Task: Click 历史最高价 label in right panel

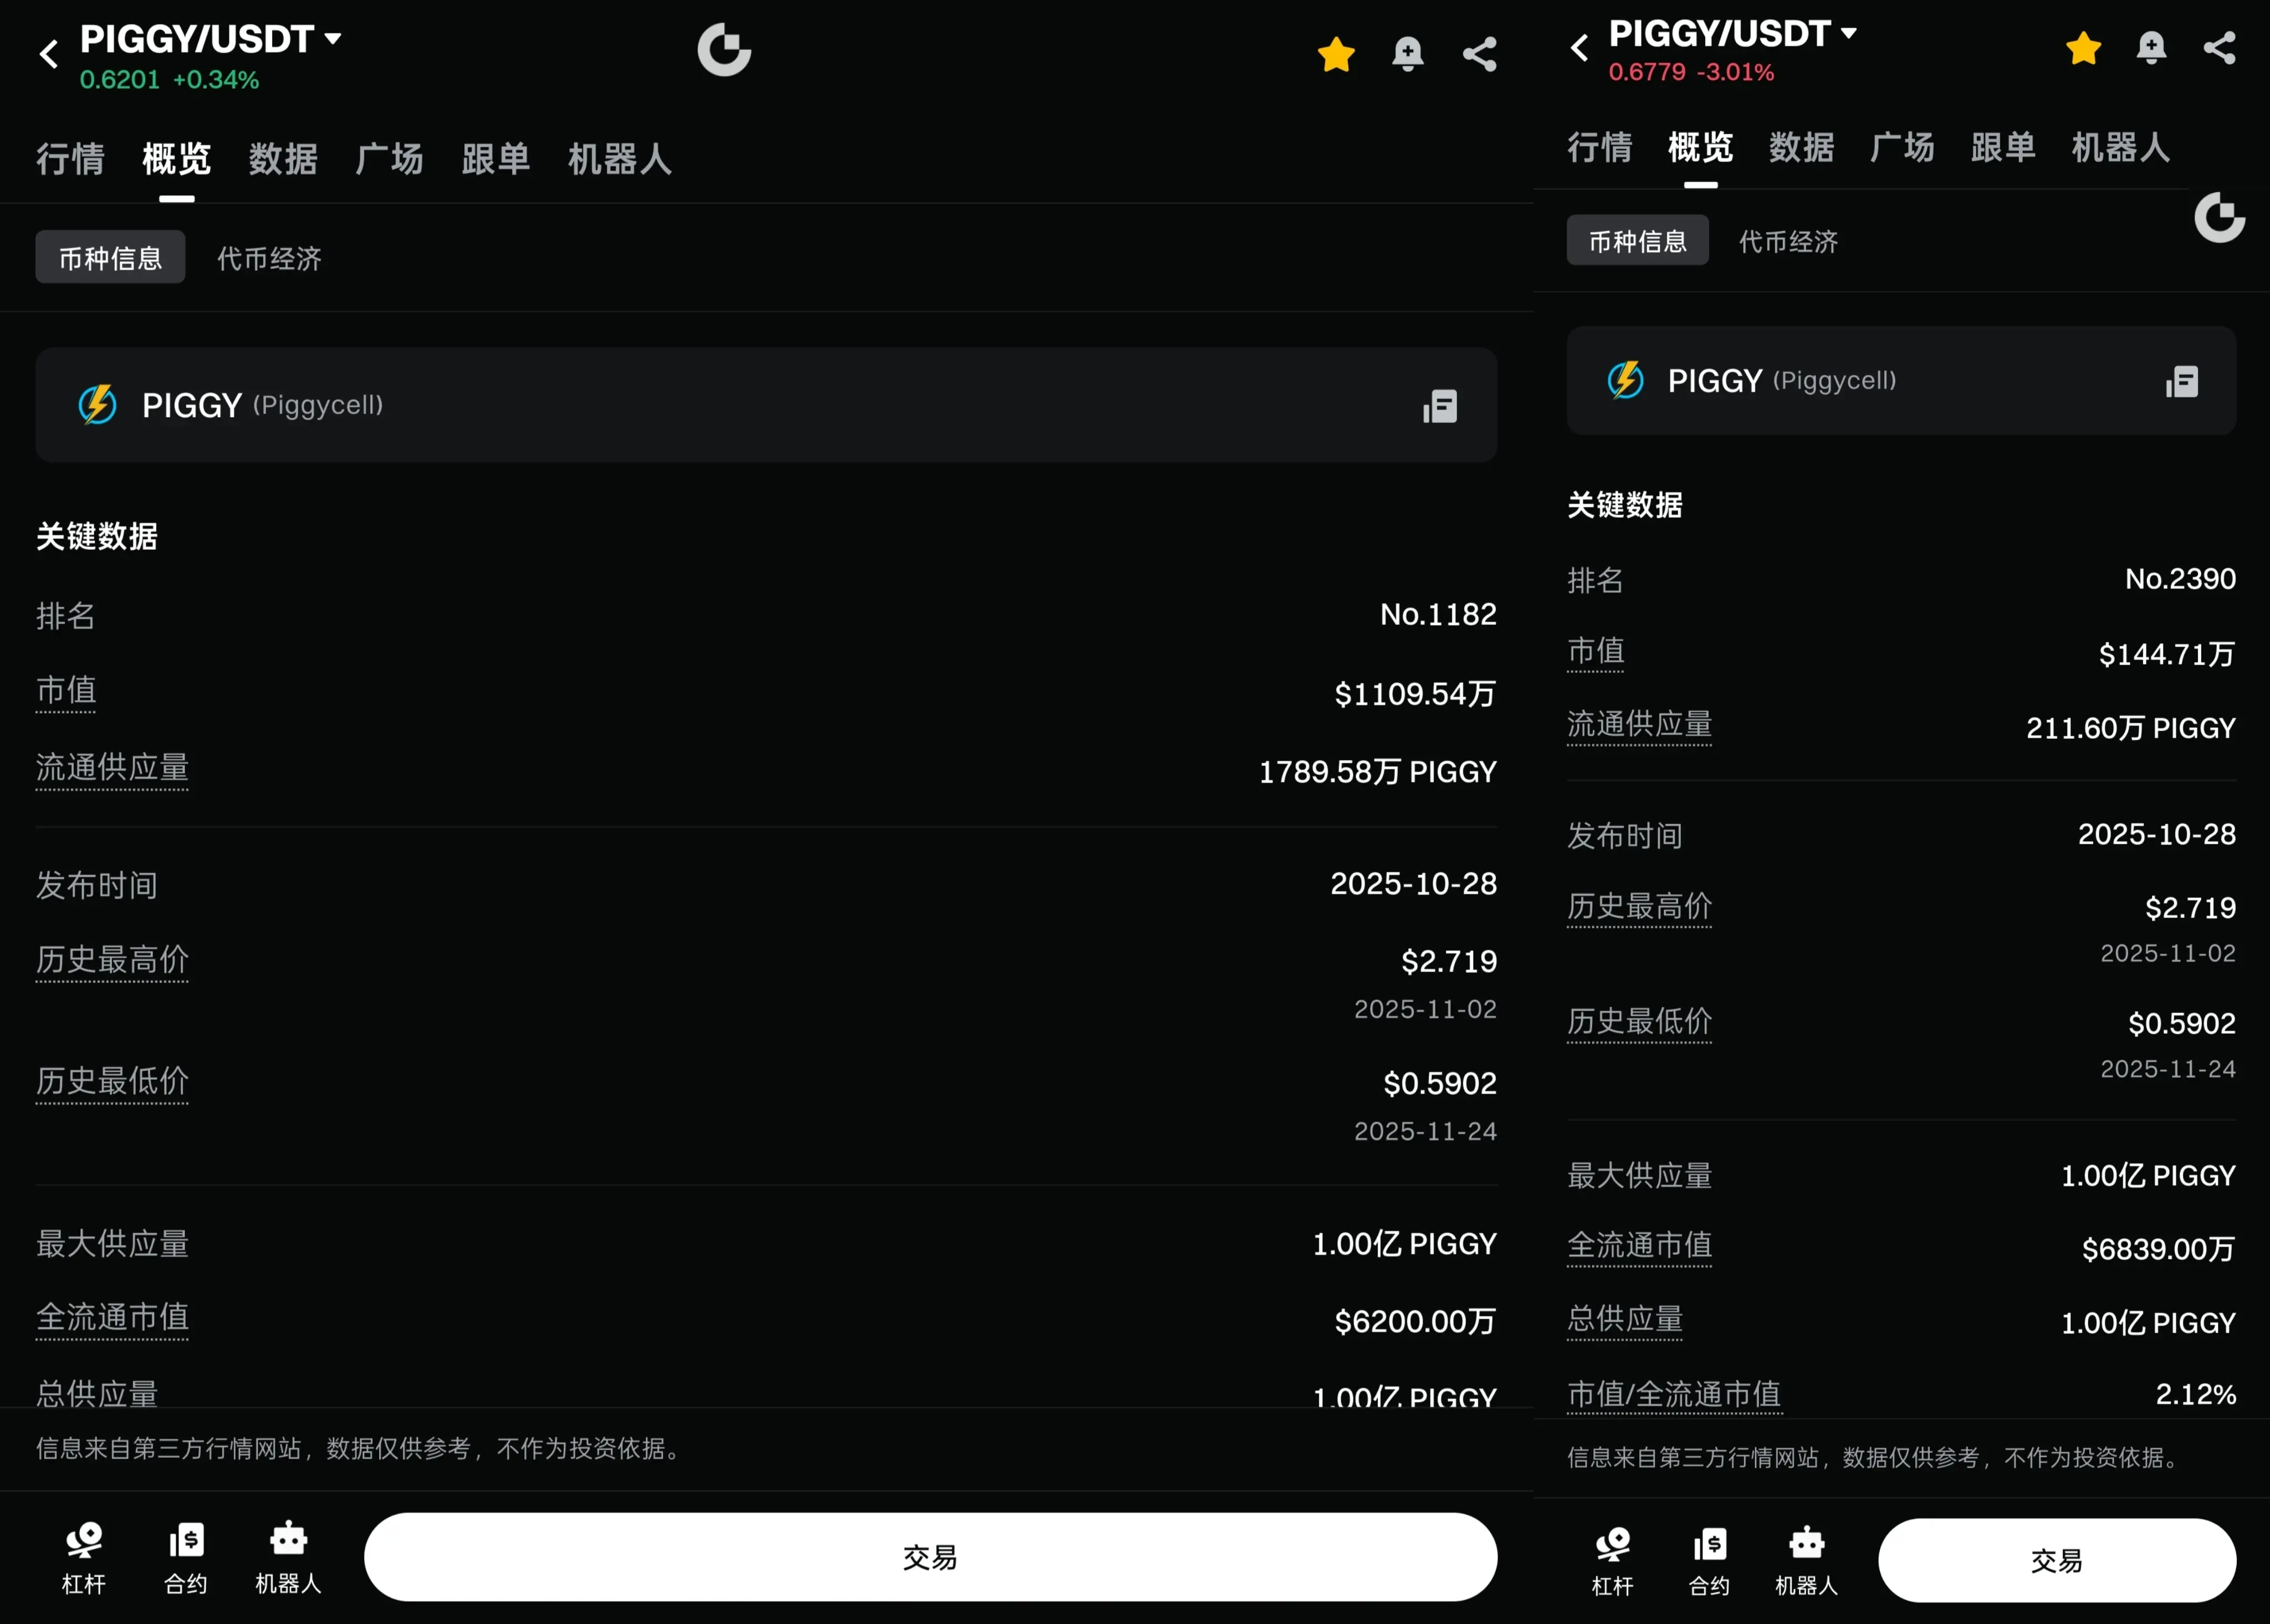Action: (1639, 906)
